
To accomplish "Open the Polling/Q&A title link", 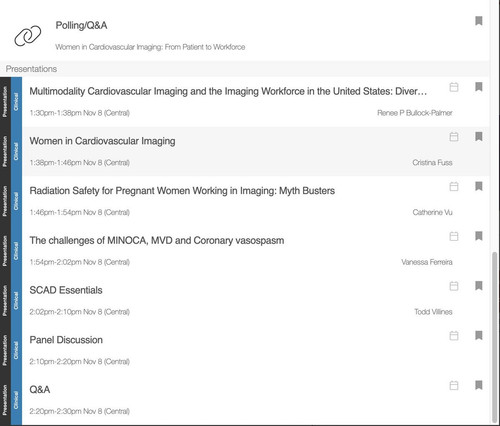I will [81, 25].
